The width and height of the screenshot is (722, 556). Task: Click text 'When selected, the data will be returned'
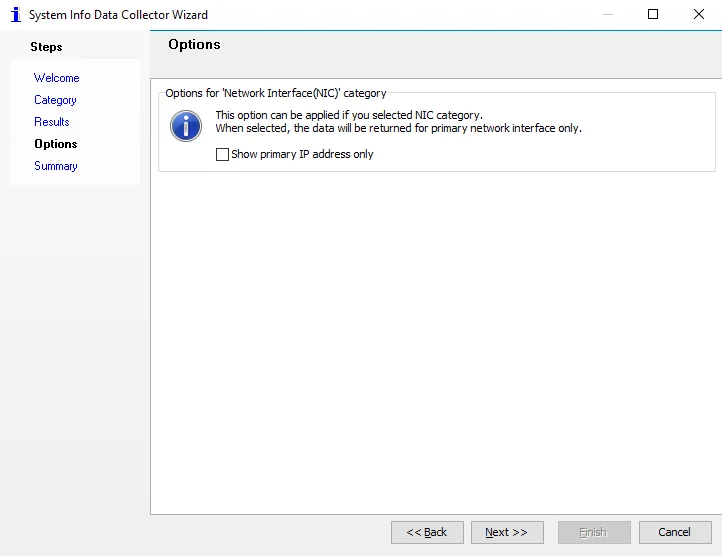point(314,128)
